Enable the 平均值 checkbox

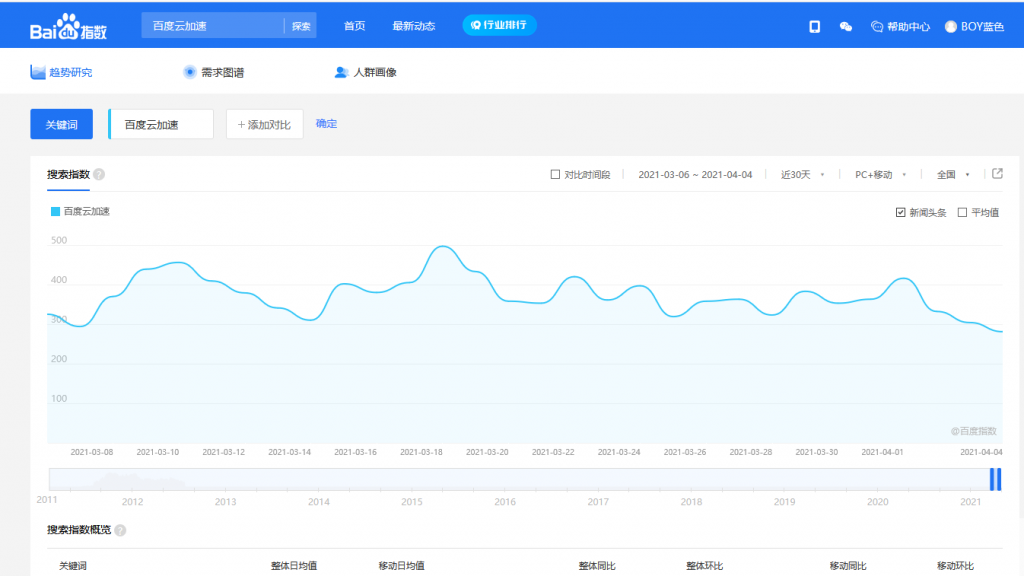962,212
